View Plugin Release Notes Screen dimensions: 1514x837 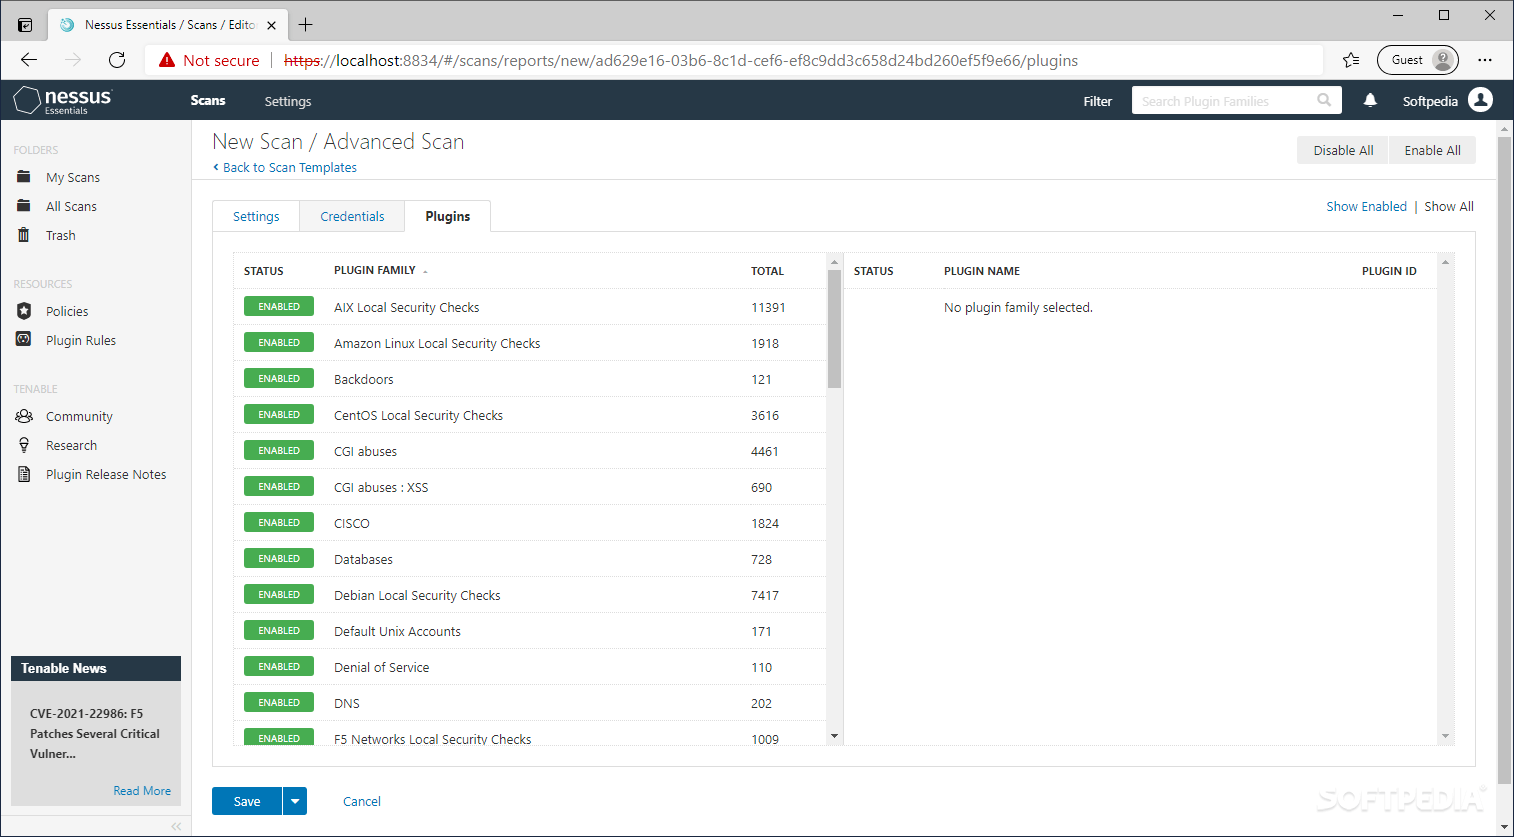107,474
